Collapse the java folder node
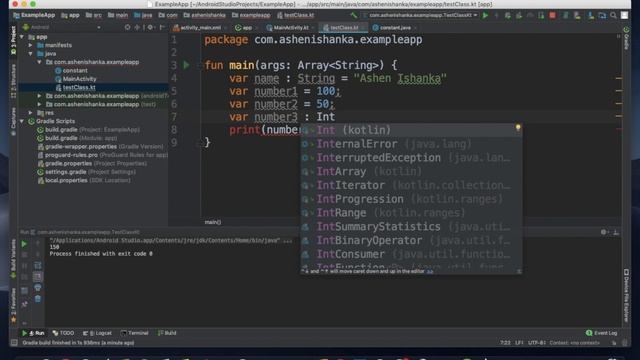640x360 pixels. point(31,53)
